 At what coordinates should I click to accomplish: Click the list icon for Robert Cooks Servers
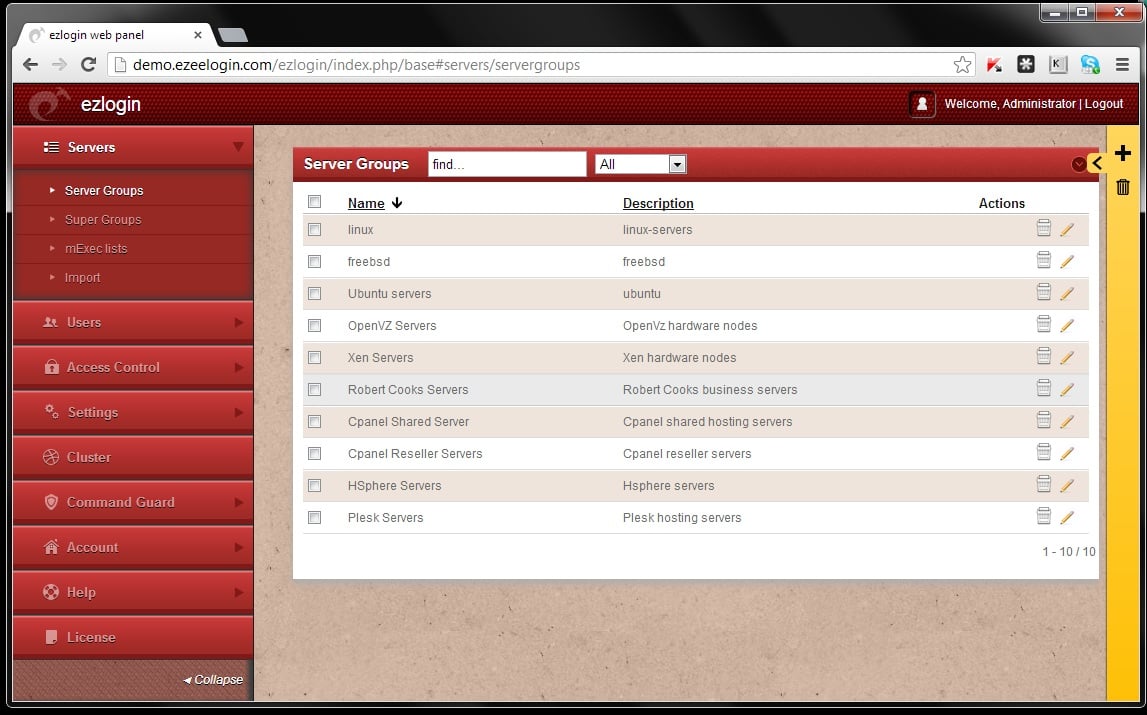(x=1044, y=389)
